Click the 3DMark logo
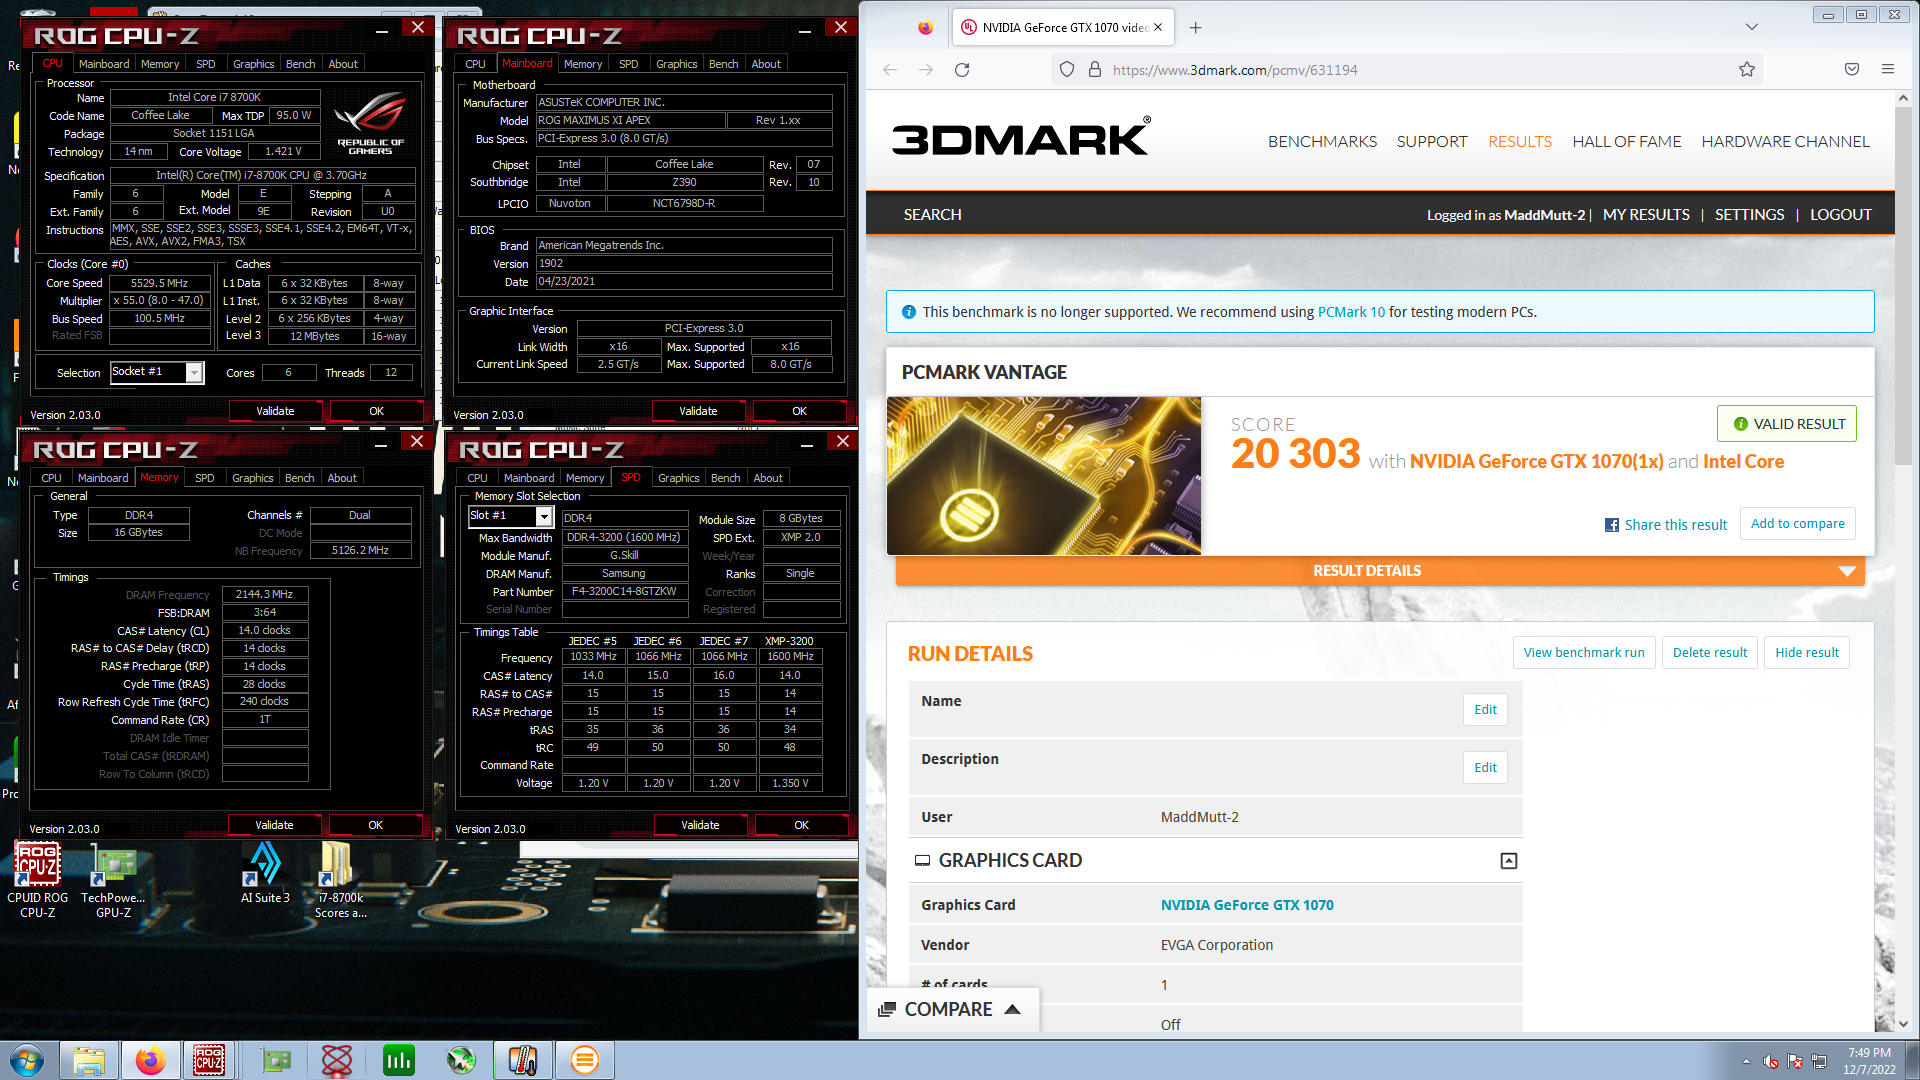The height and width of the screenshot is (1080, 1920). 1021,137
